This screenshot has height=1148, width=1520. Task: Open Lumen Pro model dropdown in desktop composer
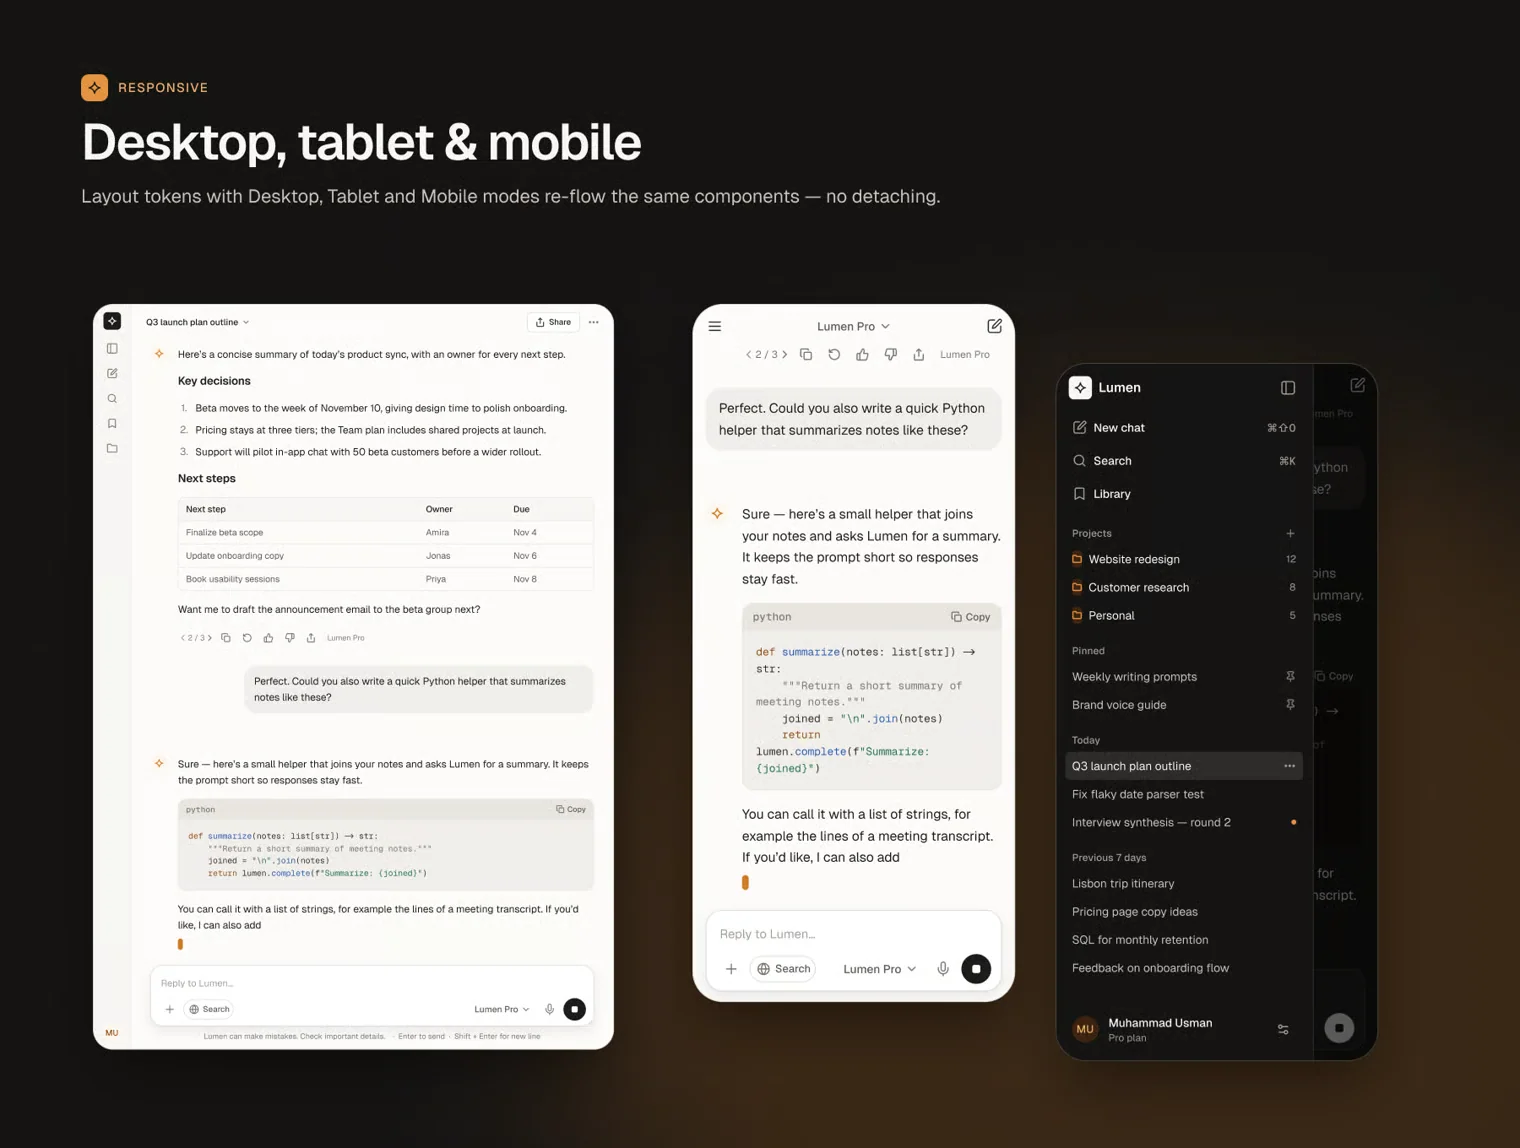pyautogui.click(x=502, y=1009)
